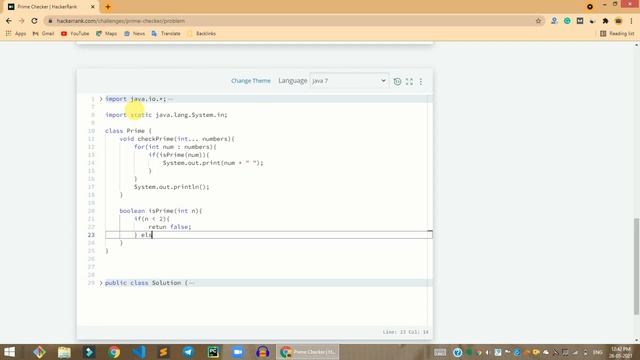Click the 'import static java.lang.System.in;' line
This screenshot has height=360, width=640.
click(166, 115)
